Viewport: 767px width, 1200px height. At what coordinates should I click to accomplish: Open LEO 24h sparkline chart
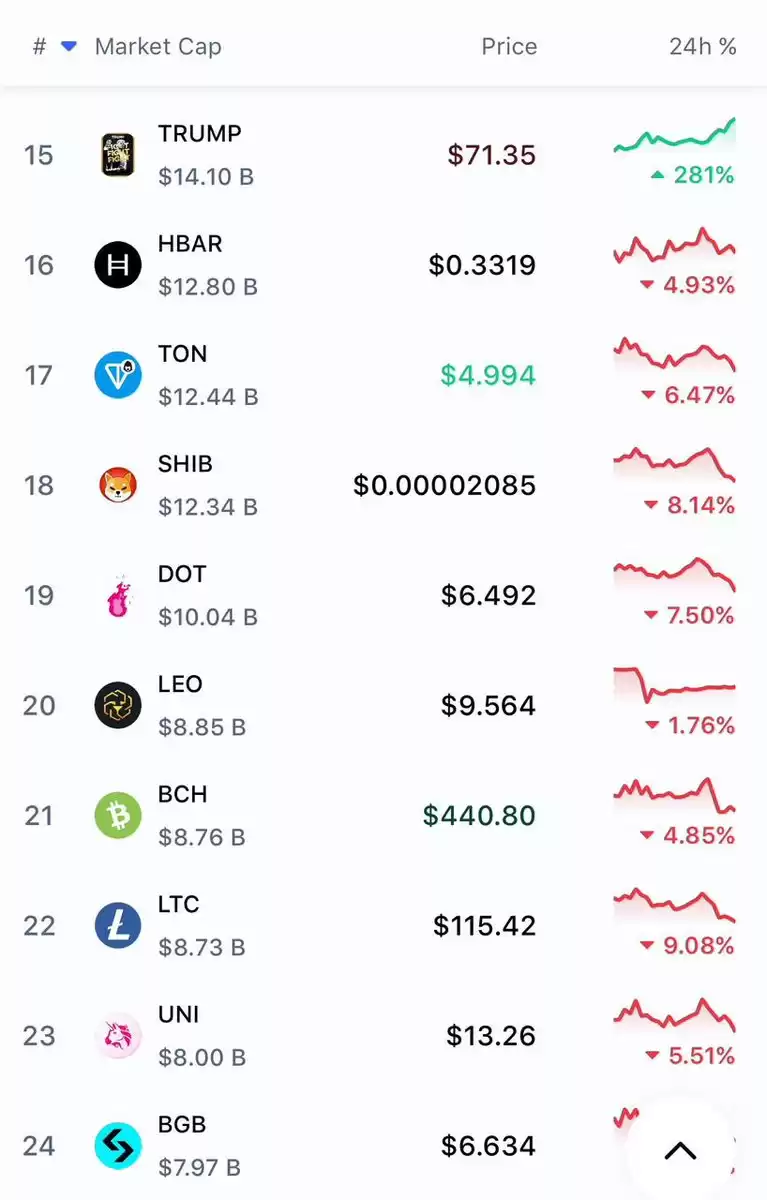point(674,685)
